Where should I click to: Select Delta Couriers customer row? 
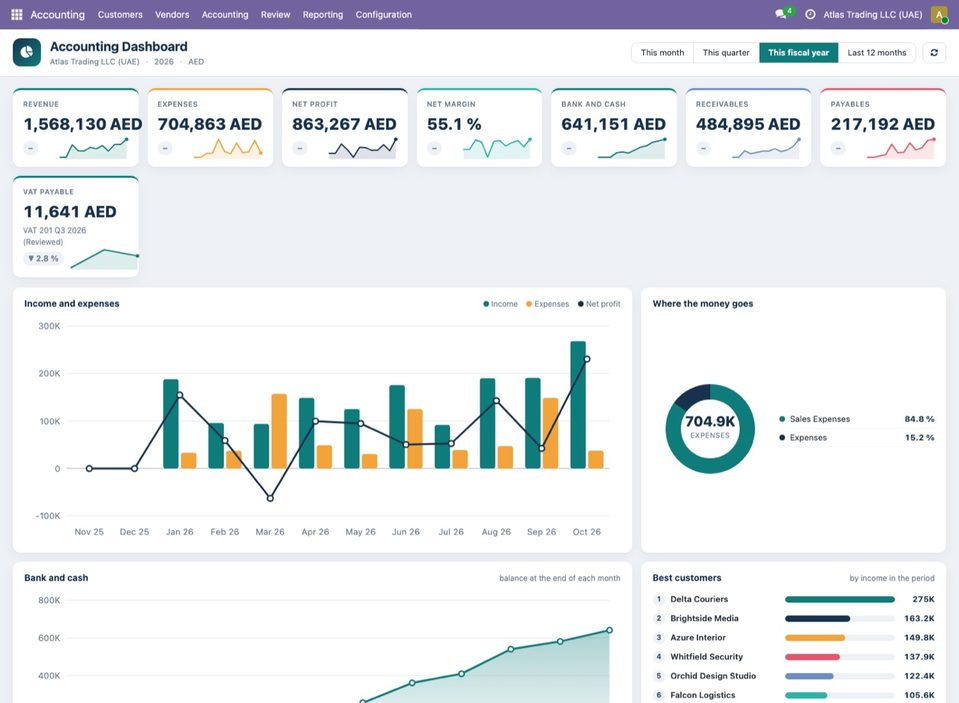click(x=793, y=600)
